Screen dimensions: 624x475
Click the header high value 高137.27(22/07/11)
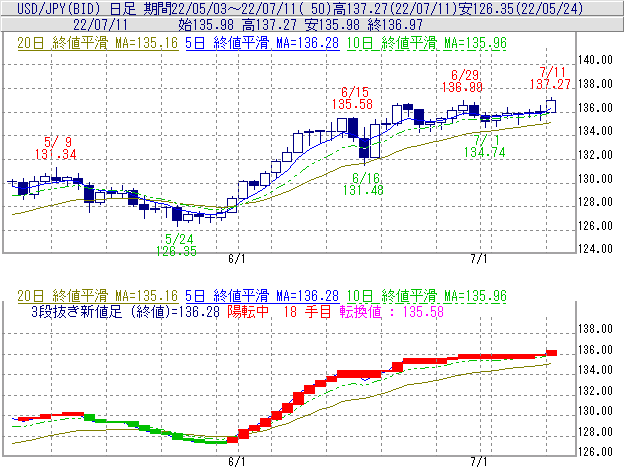tap(396, 8)
